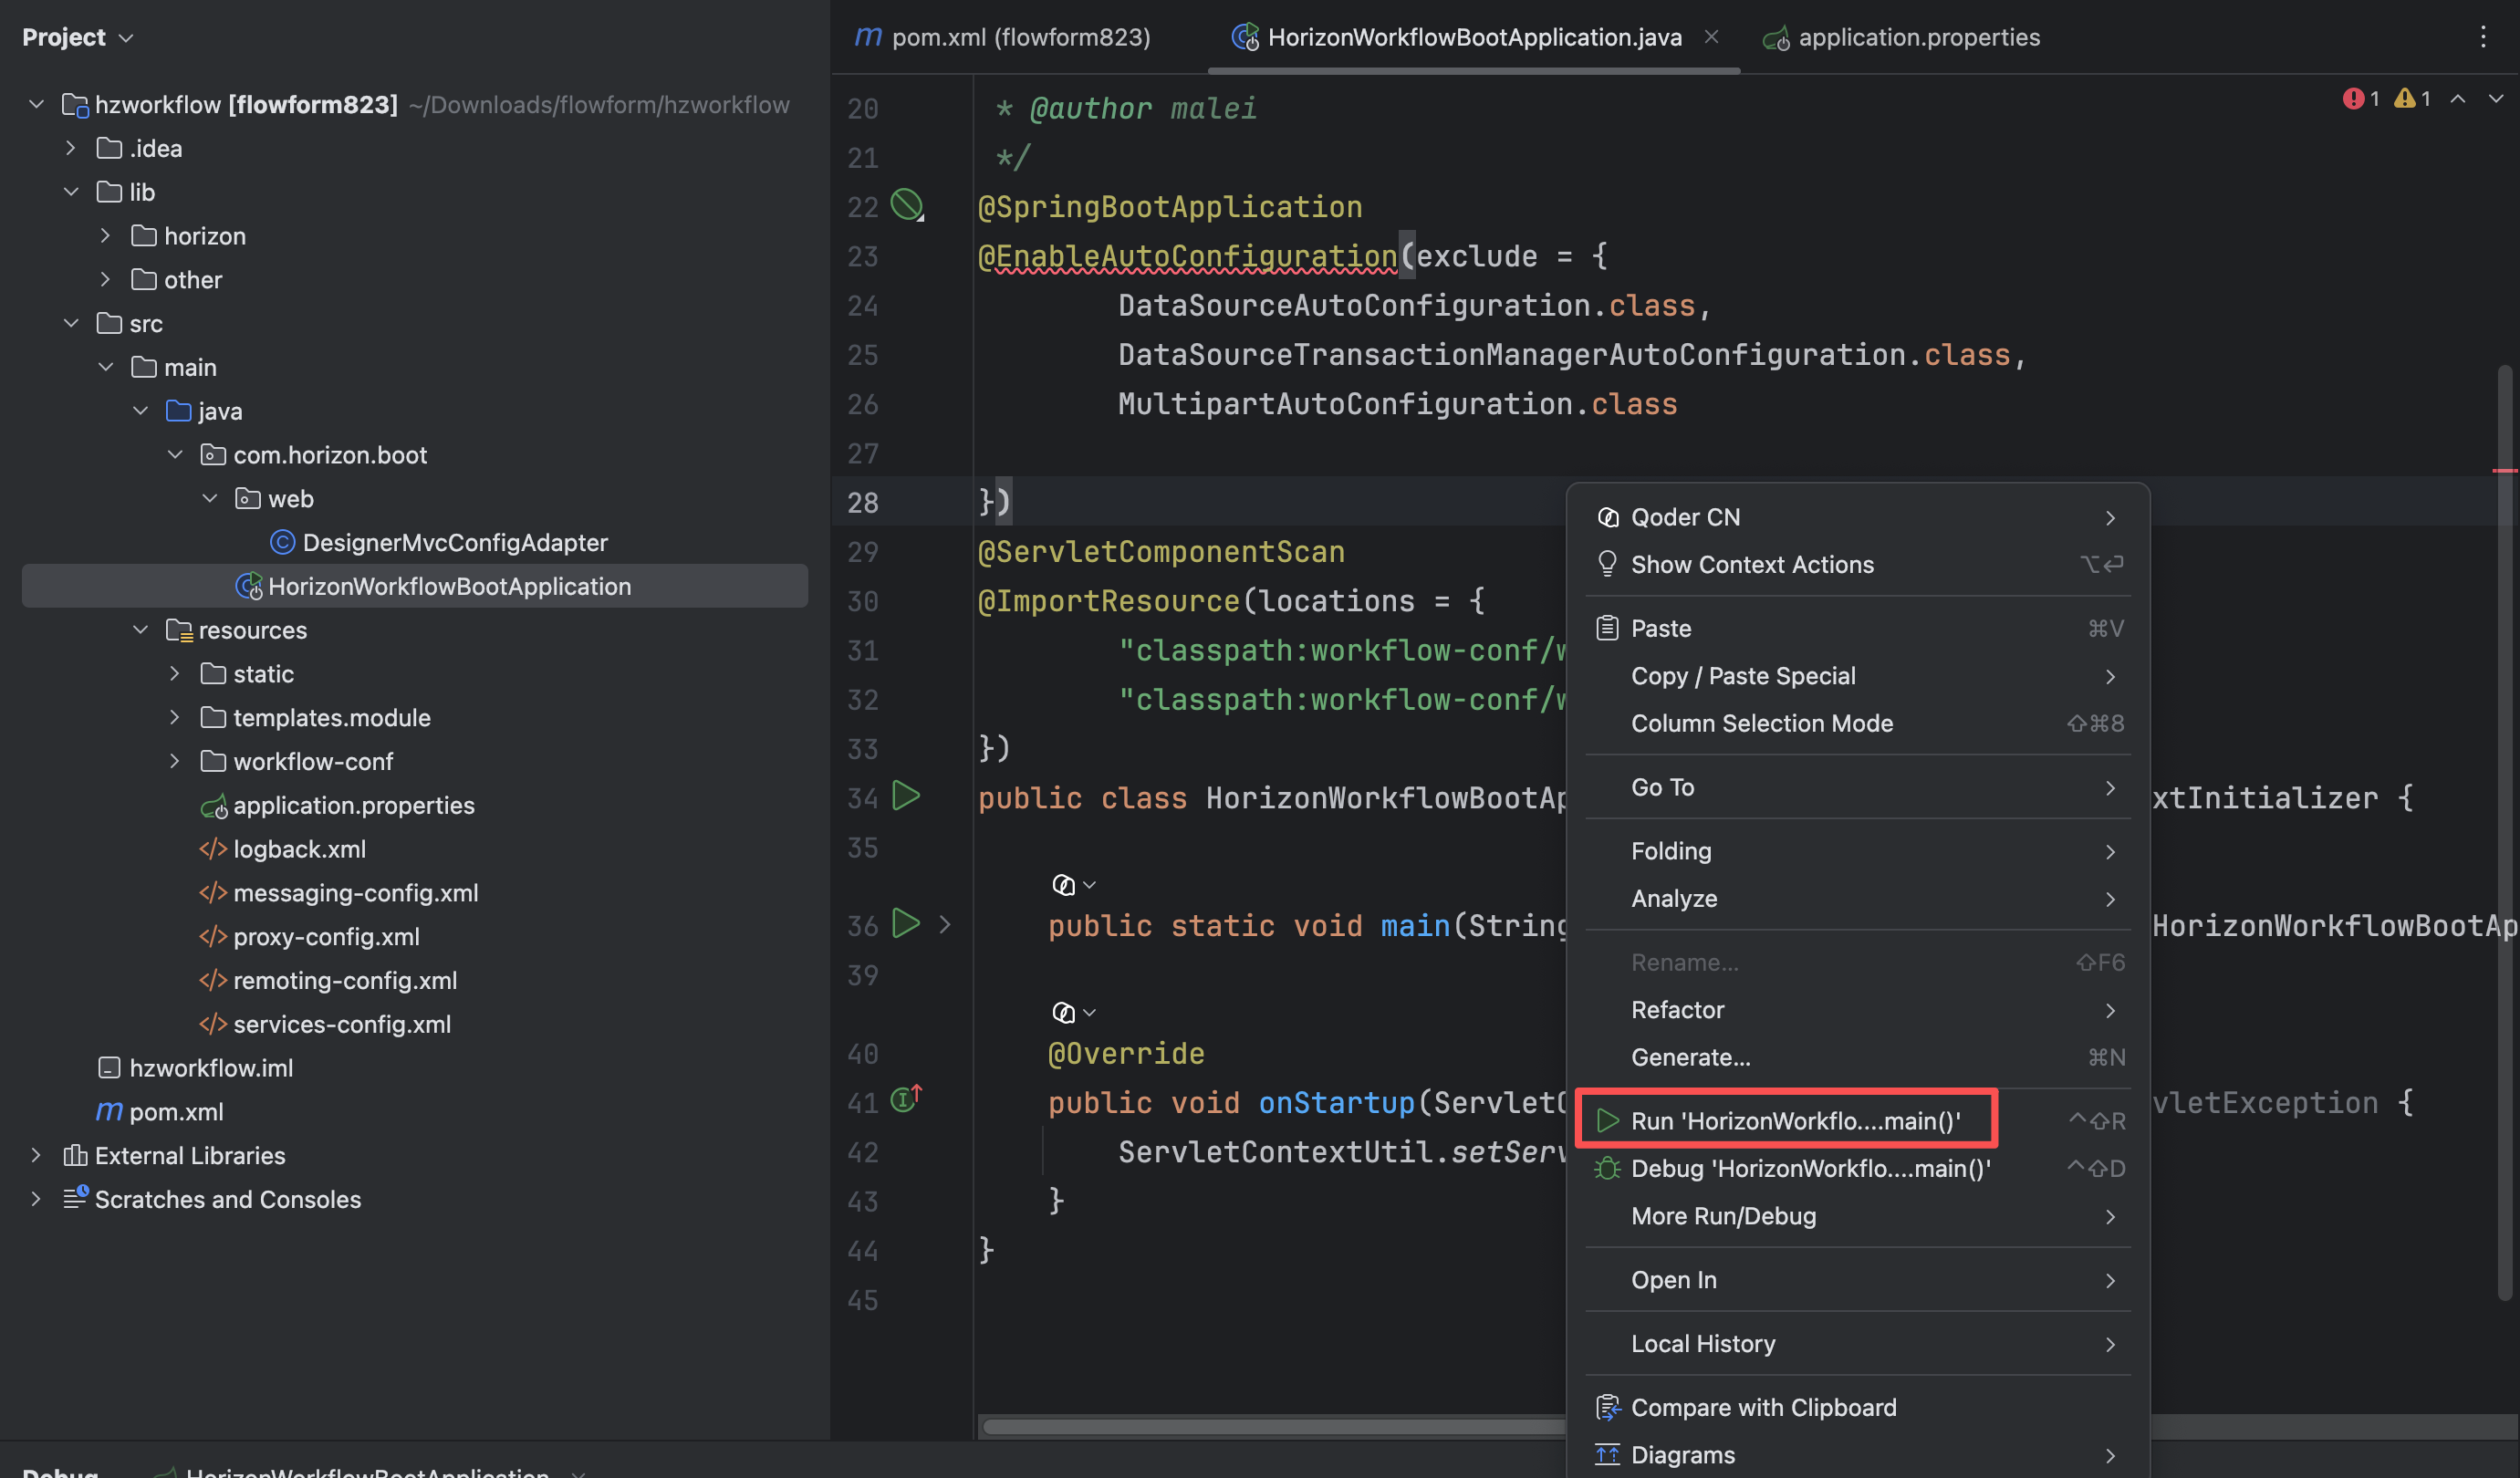Expand the other folder
Viewport: 2520px width, 1478px height.
tap(105, 279)
